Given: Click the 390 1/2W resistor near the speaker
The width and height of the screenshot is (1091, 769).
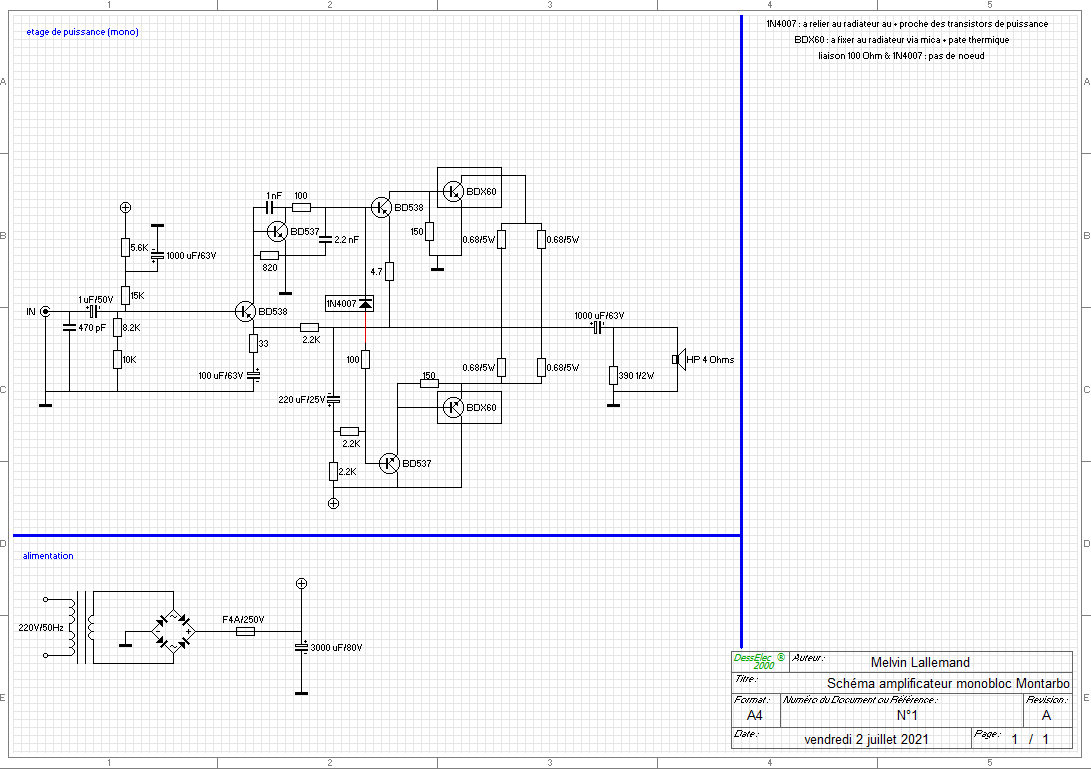Looking at the screenshot, I should (x=613, y=375).
